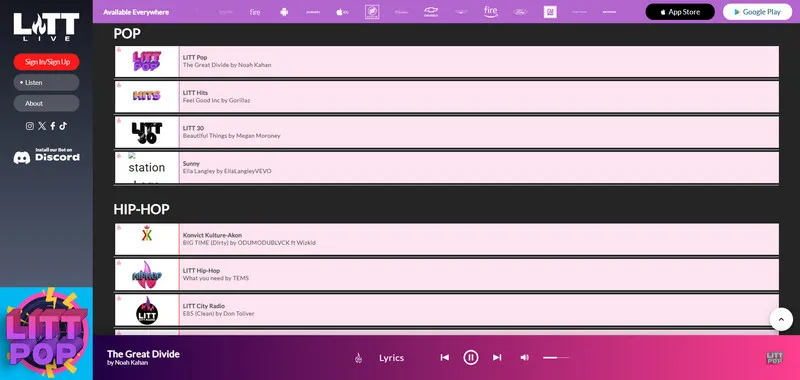Screen dimensions: 800x380
Task: Select 'Beautiful Things by Megan Moroney' text
Action: [x=232, y=136]
